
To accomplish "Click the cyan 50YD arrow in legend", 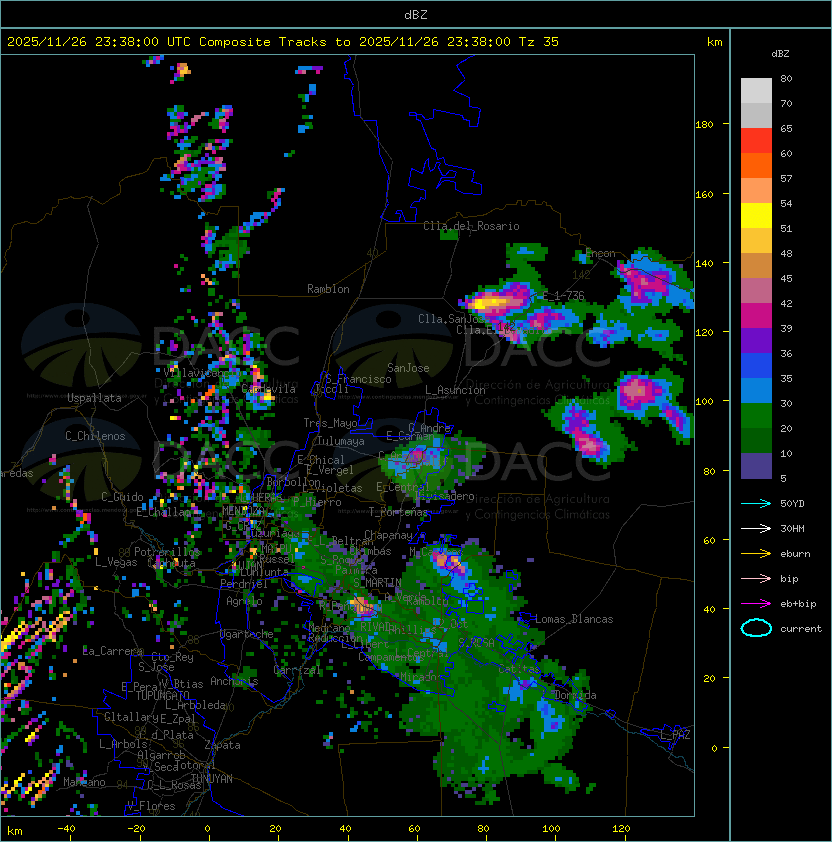I will point(756,503).
